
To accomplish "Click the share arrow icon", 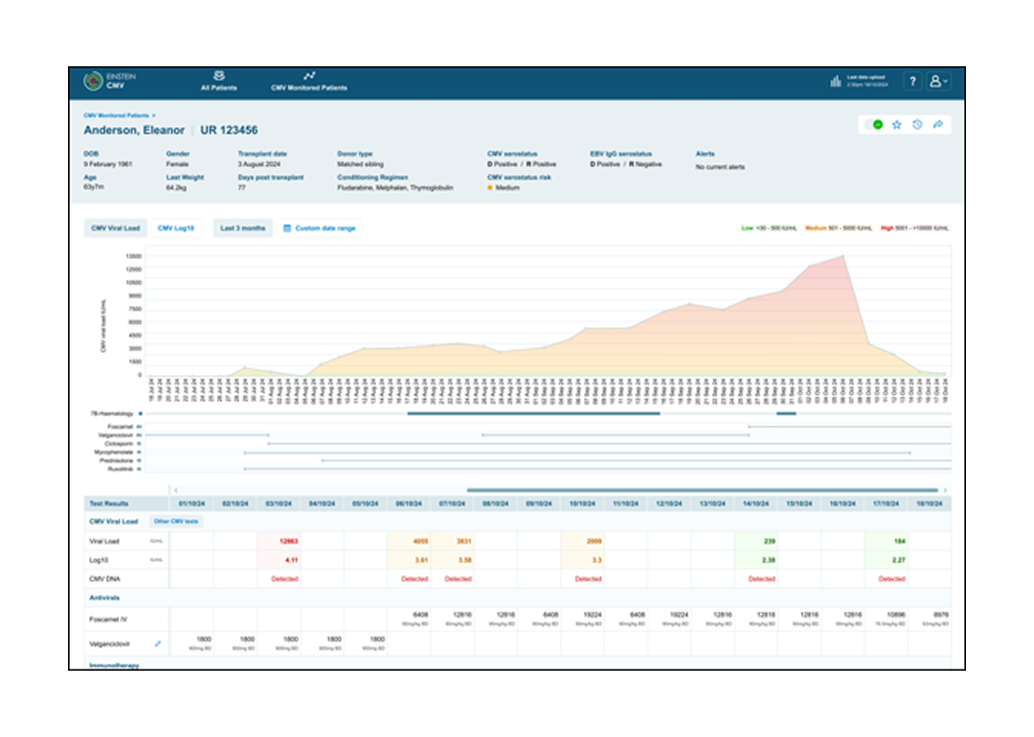I will tap(938, 125).
